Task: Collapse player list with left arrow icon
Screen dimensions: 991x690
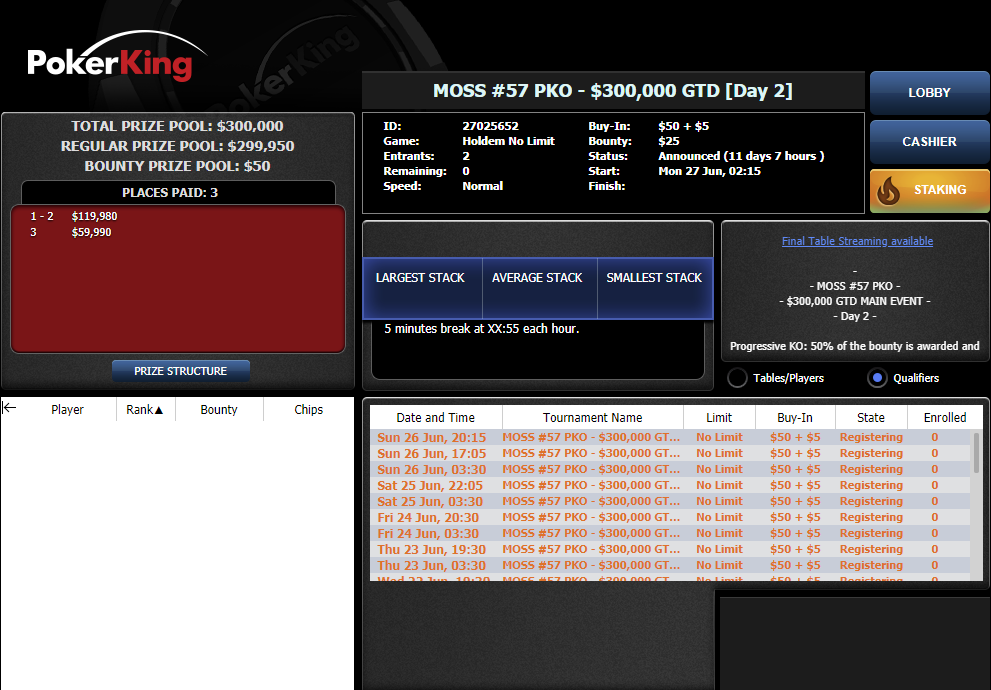Action: (9, 408)
